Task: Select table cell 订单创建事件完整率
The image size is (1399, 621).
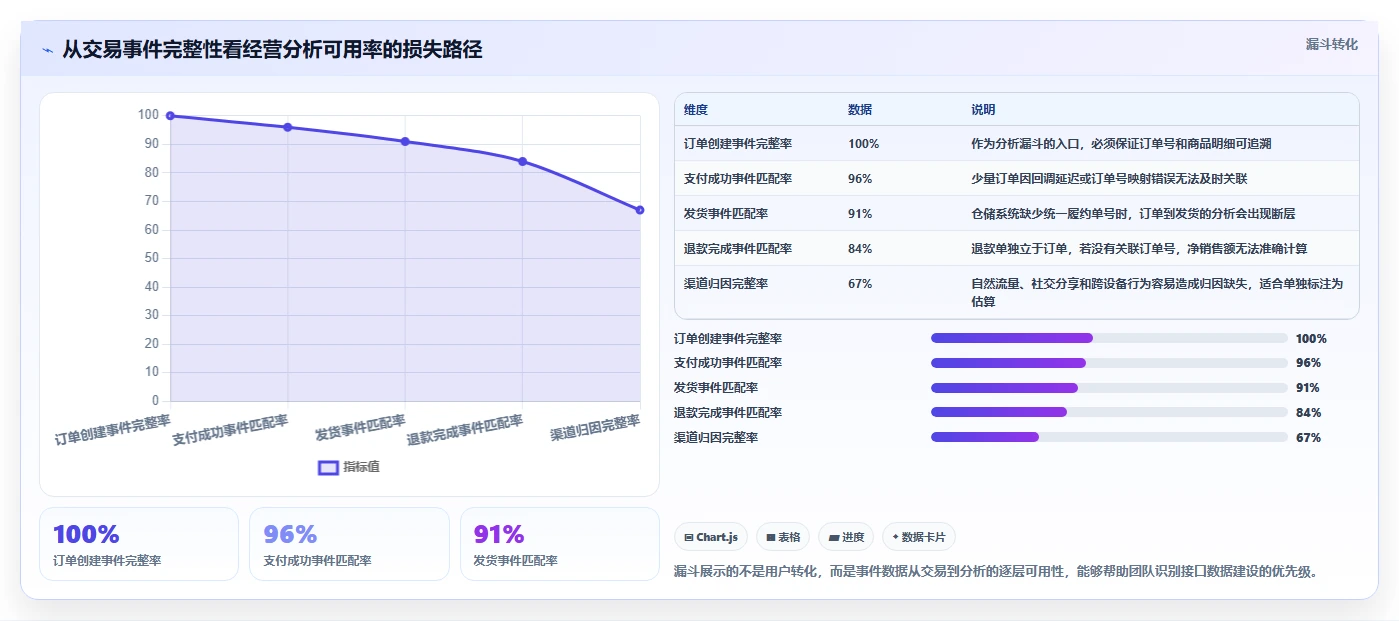Action: 738,144
